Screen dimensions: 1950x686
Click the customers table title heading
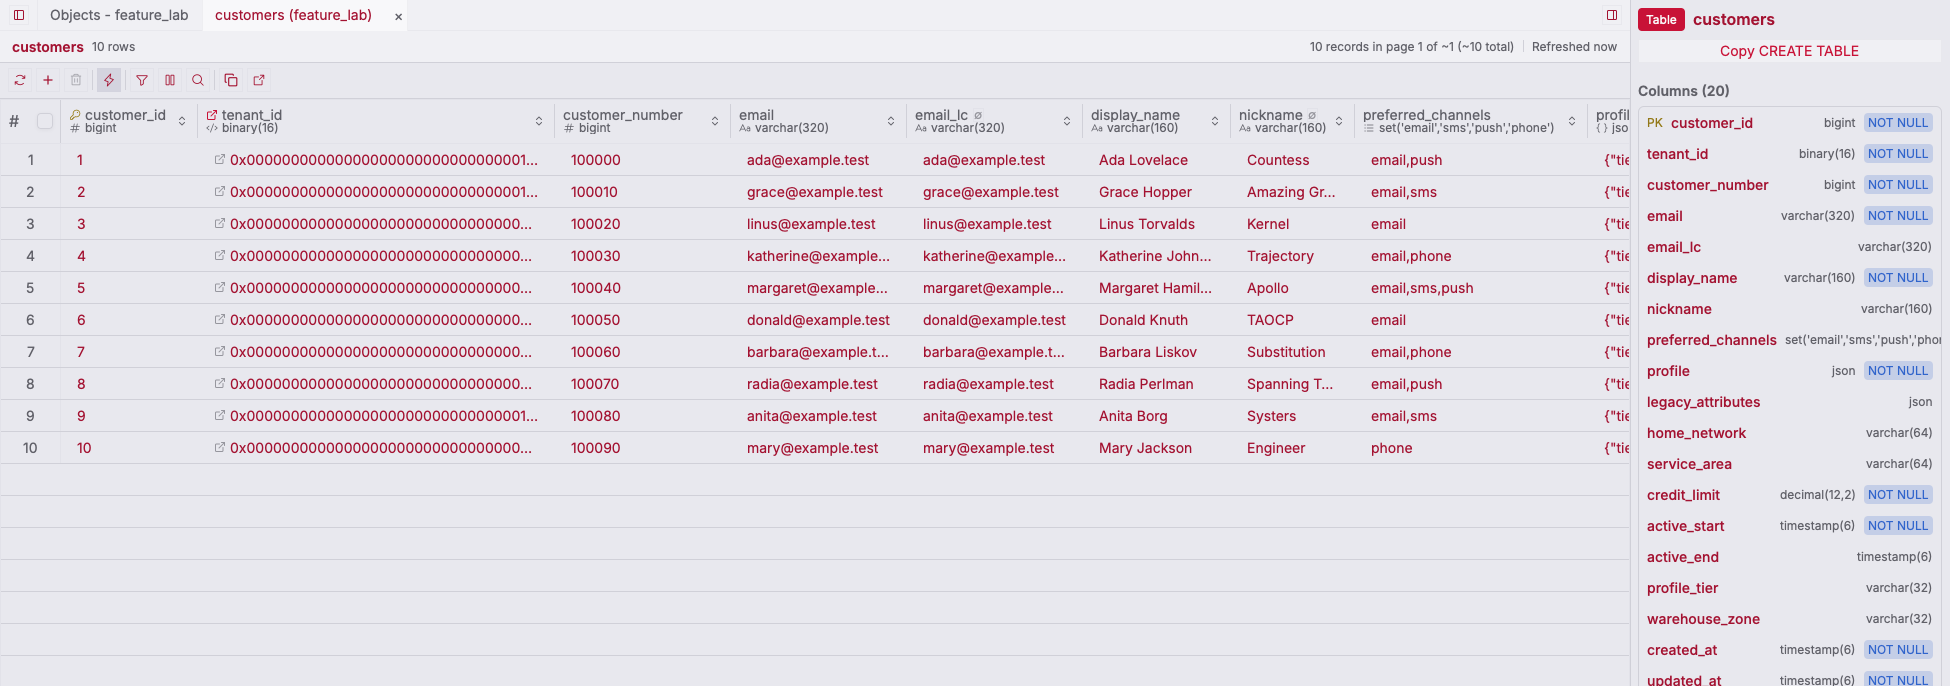(48, 47)
